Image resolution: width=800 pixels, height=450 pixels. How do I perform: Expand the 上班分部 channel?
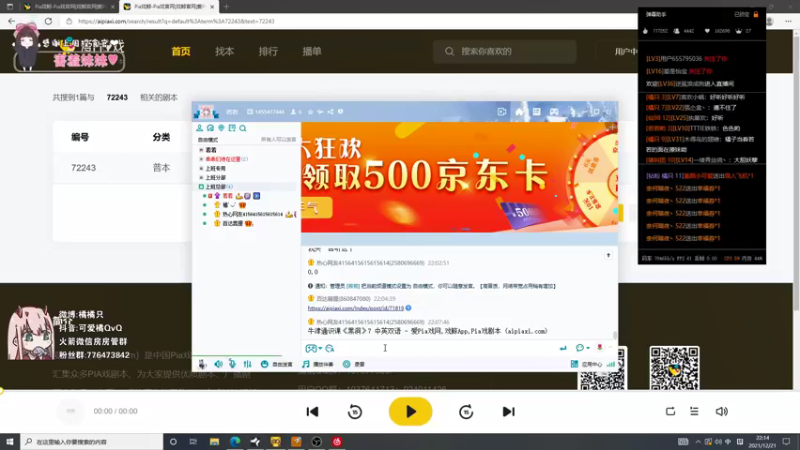coord(201,178)
